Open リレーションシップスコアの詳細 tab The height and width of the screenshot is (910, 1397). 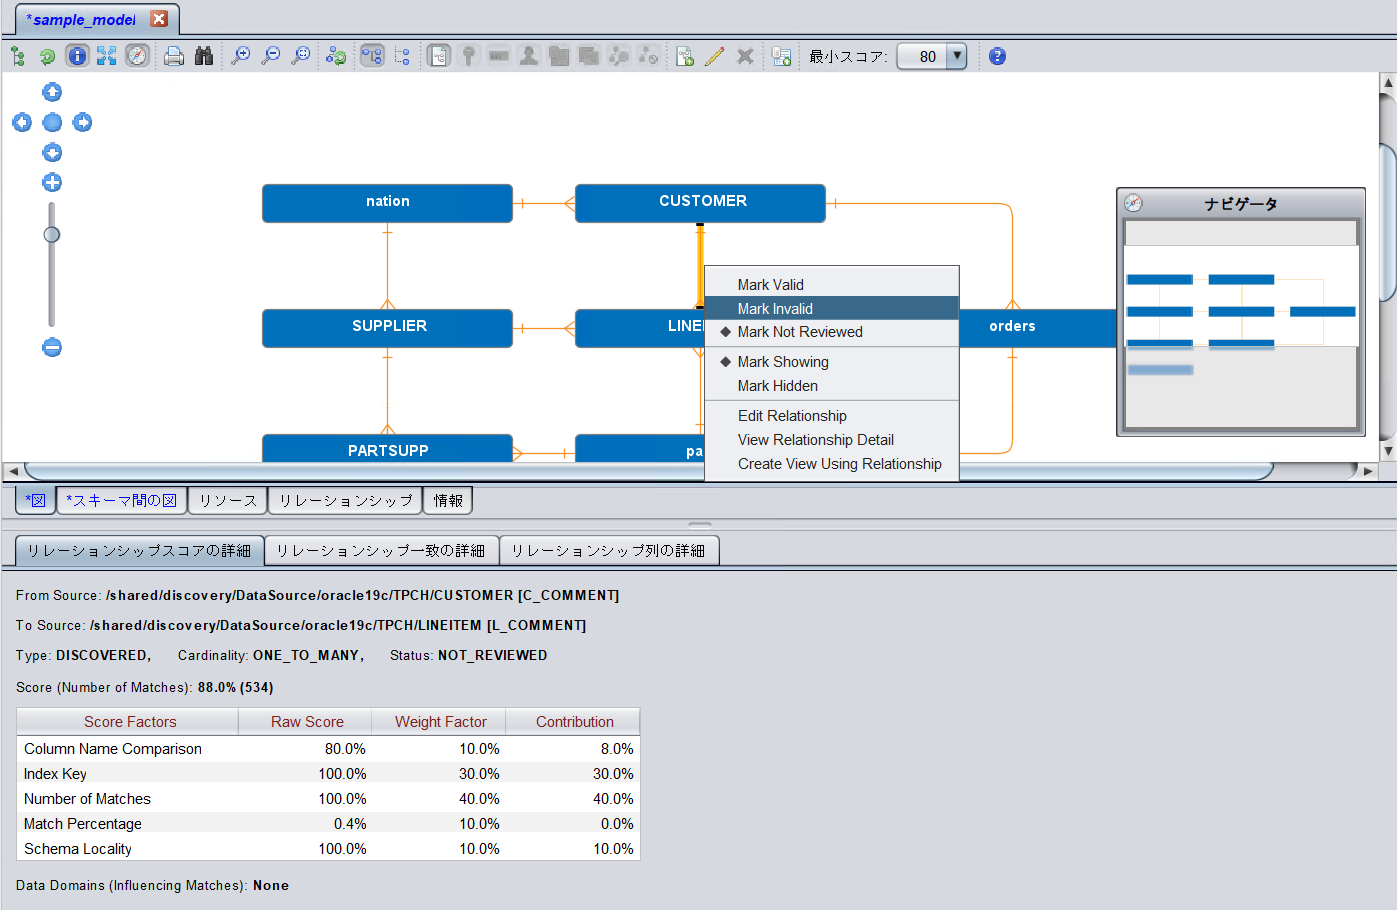tap(139, 550)
